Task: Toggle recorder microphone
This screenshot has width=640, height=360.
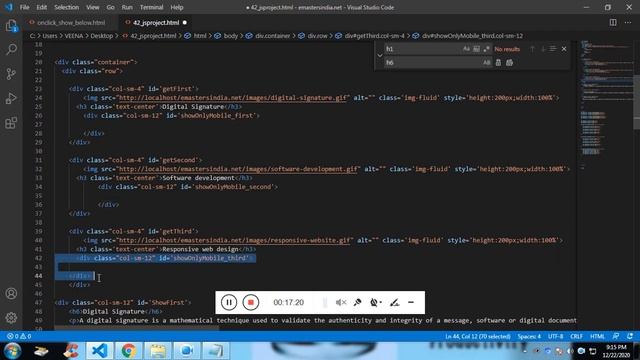Action: click(x=357, y=302)
